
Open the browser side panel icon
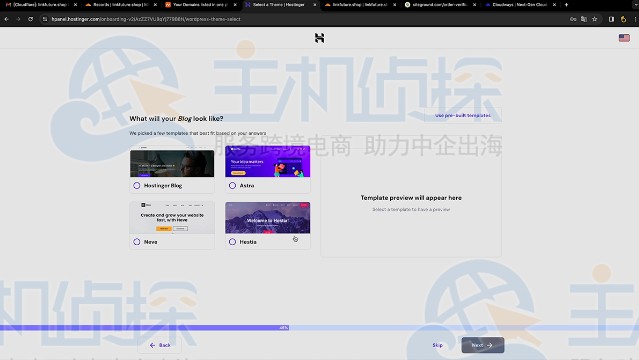coord(611,19)
